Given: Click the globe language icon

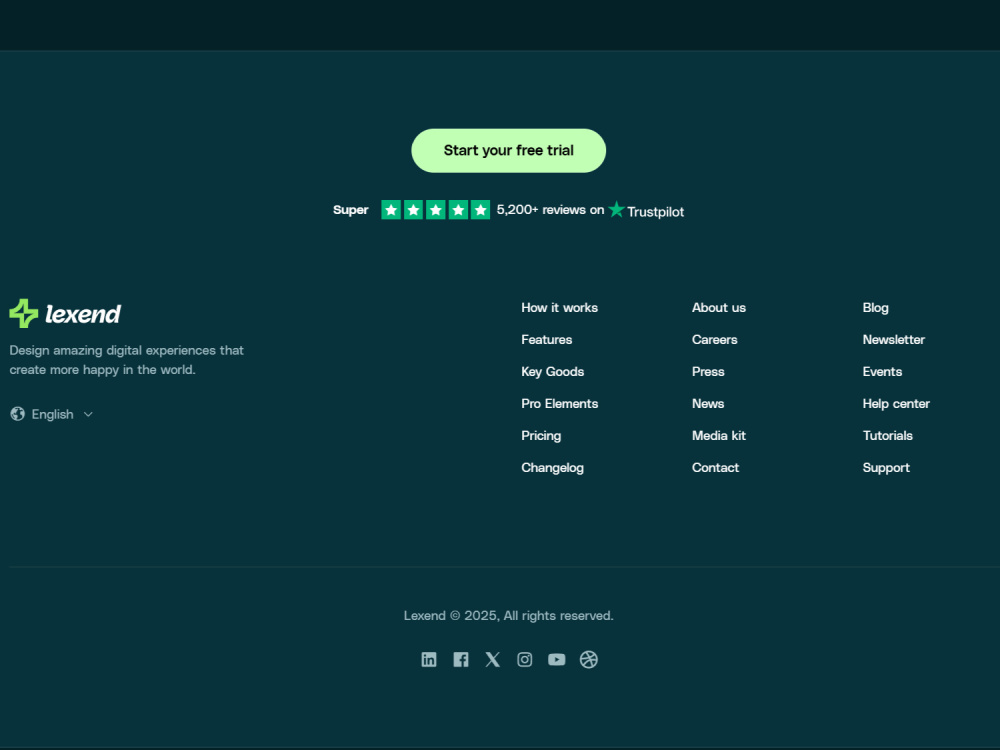Looking at the screenshot, I should click(18, 414).
